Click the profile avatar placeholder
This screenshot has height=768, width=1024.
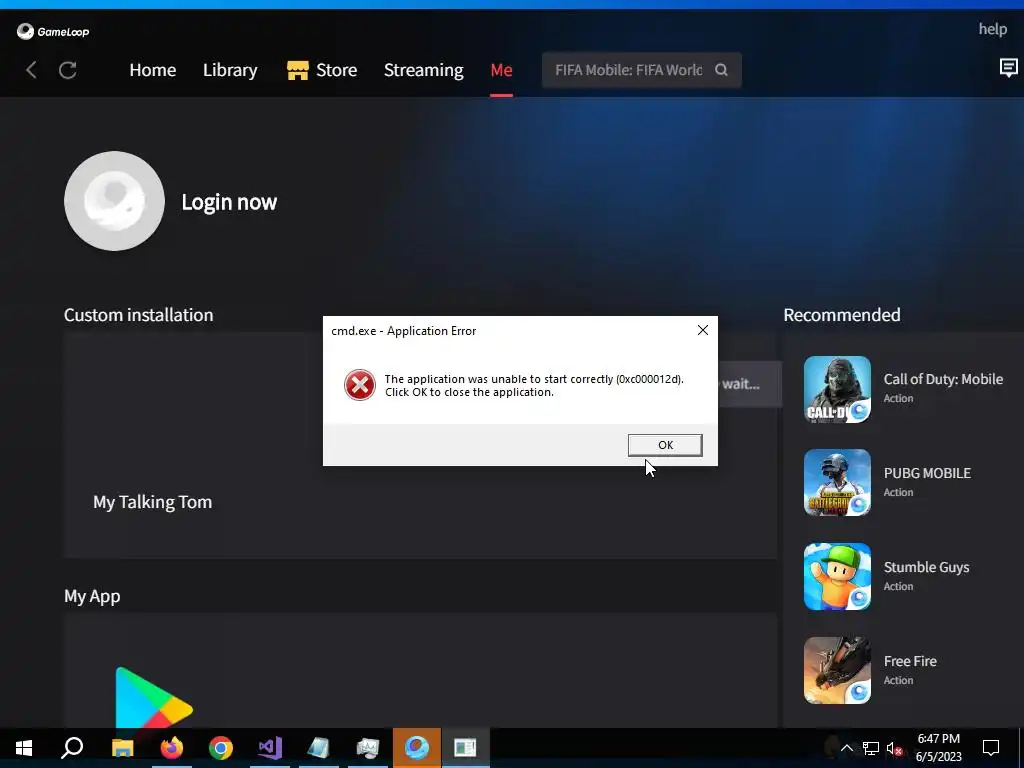click(114, 201)
